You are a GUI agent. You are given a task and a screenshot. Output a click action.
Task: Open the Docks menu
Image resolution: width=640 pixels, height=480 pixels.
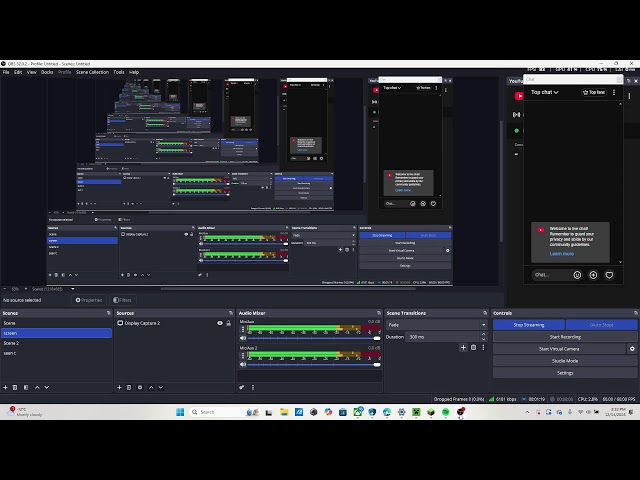[47, 72]
